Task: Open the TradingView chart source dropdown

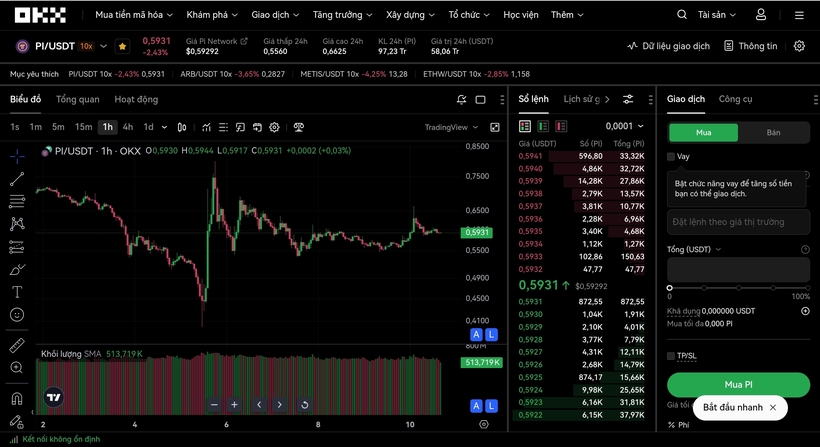Action: 451,127
